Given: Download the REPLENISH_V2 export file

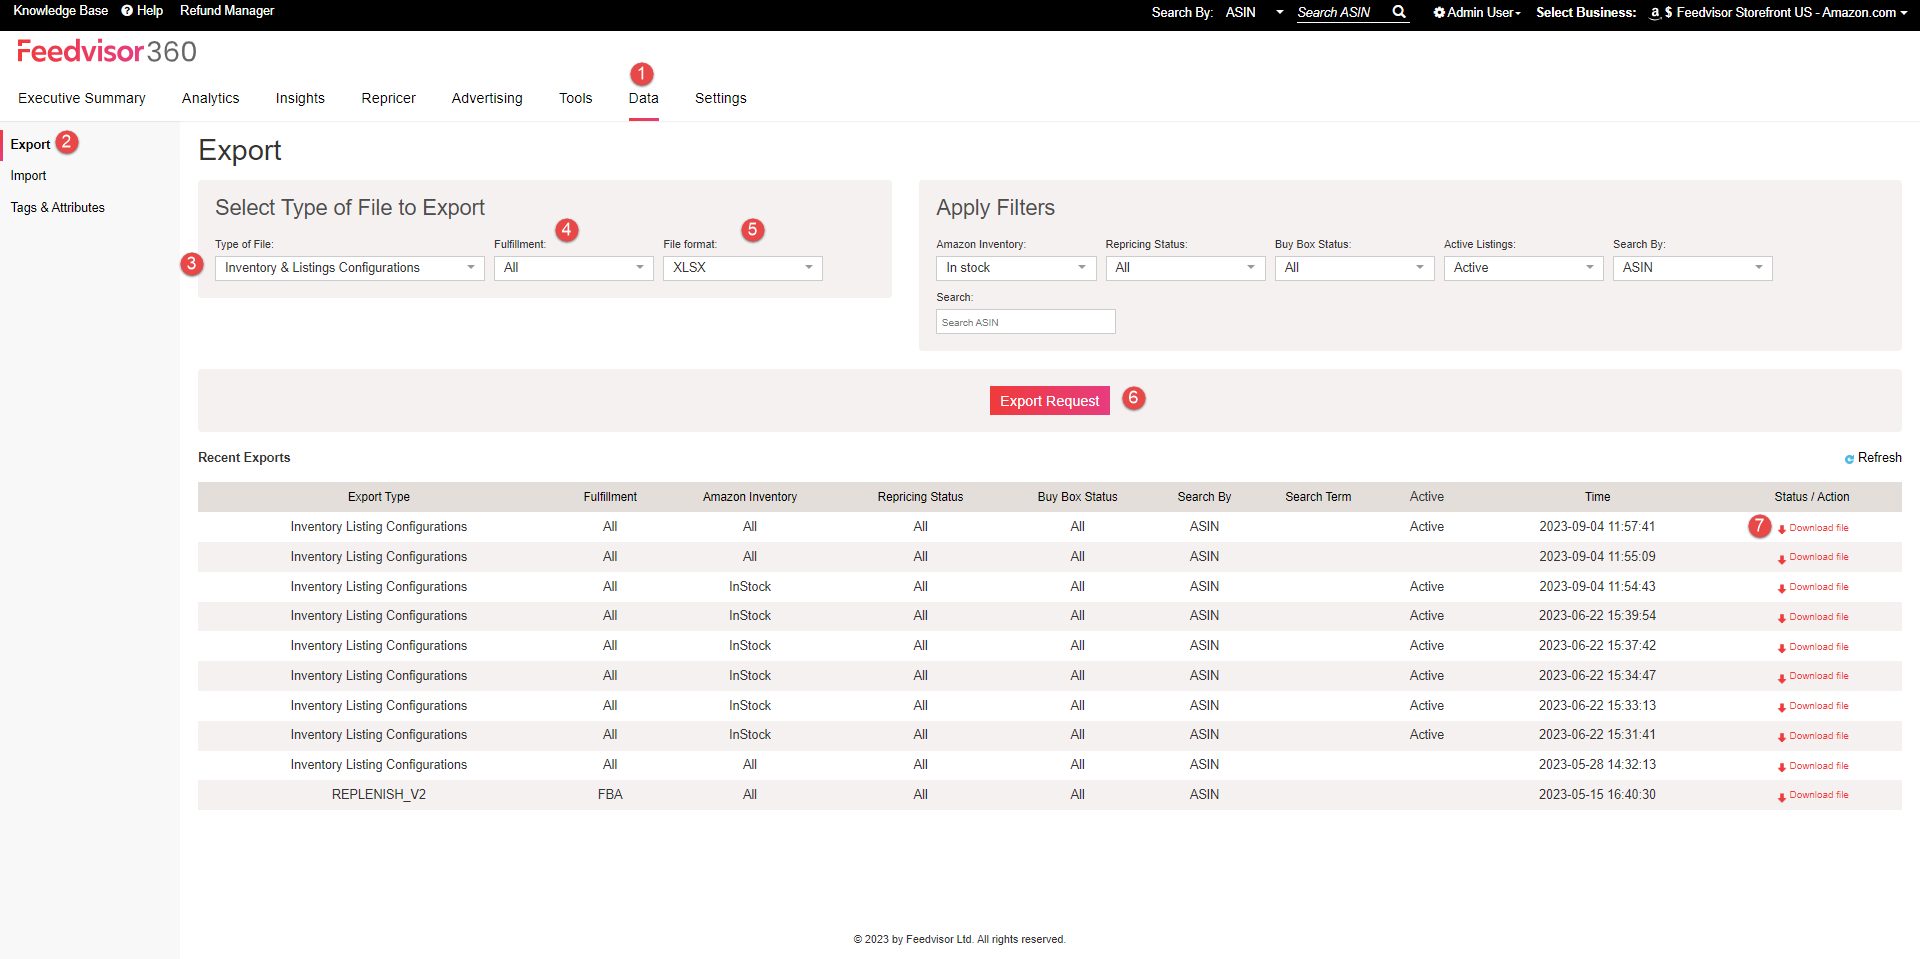Looking at the screenshot, I should point(1813,795).
